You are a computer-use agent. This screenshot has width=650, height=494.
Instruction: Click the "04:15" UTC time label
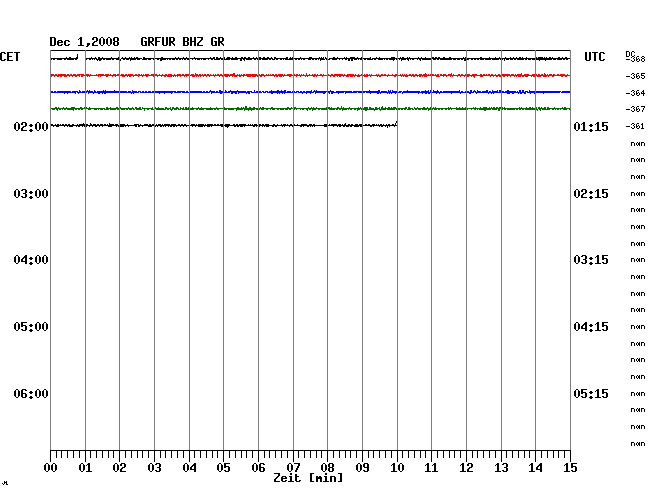click(x=591, y=327)
